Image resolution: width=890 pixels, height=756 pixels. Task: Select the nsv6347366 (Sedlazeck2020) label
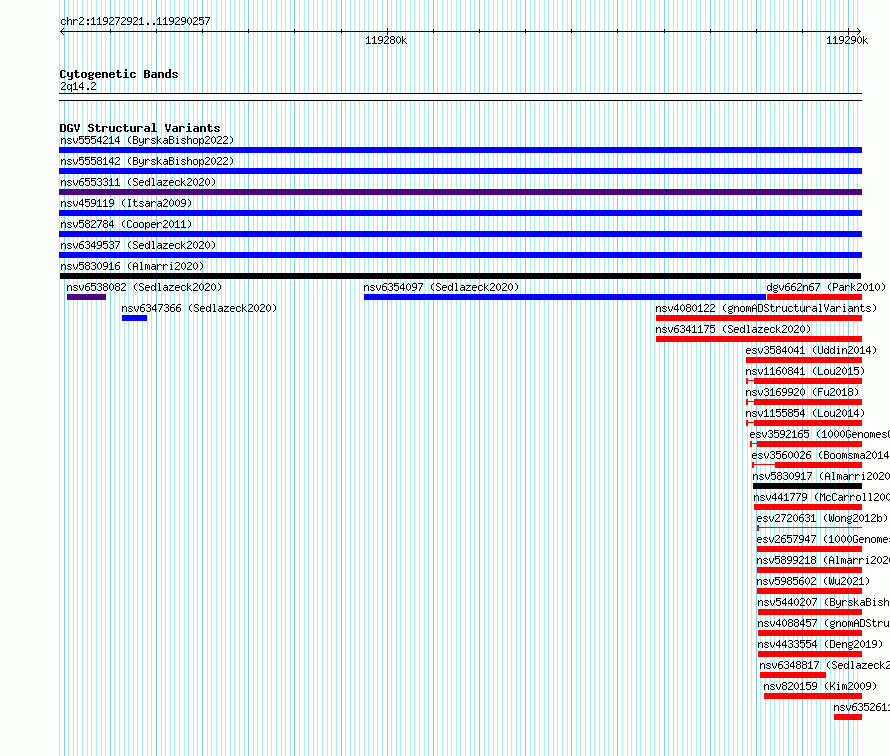coord(199,308)
